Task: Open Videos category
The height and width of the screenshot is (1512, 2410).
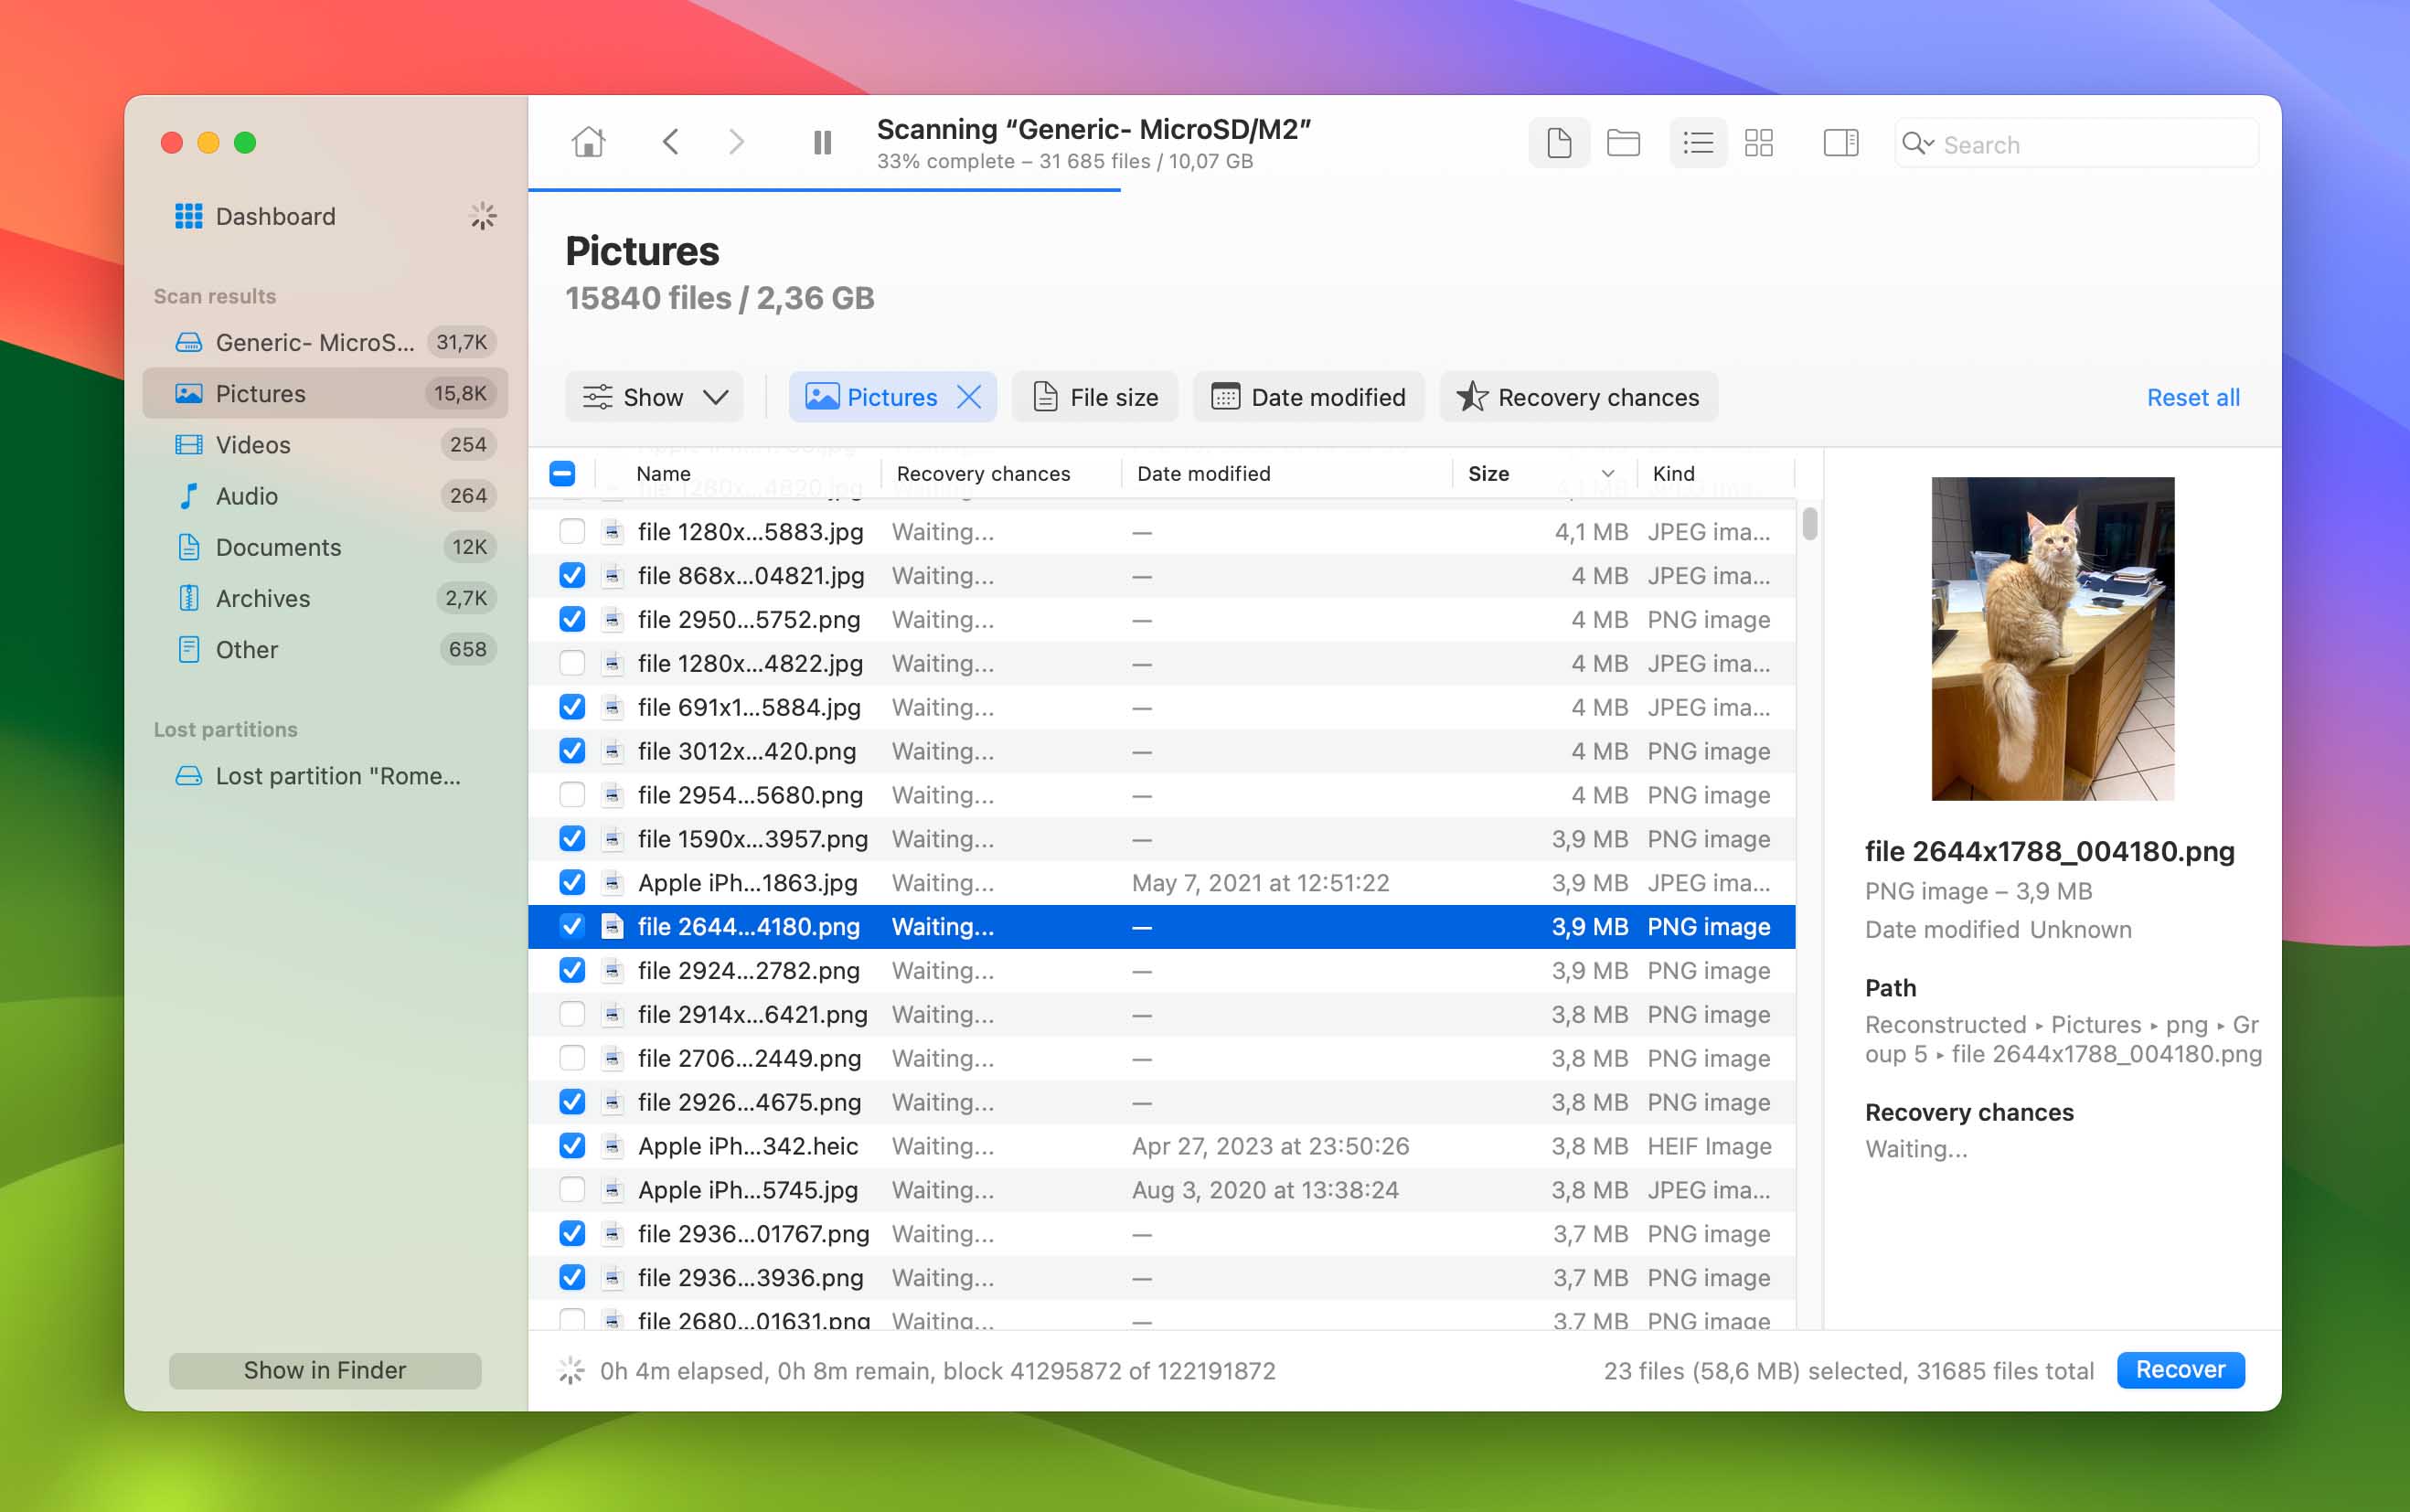Action: click(325, 444)
